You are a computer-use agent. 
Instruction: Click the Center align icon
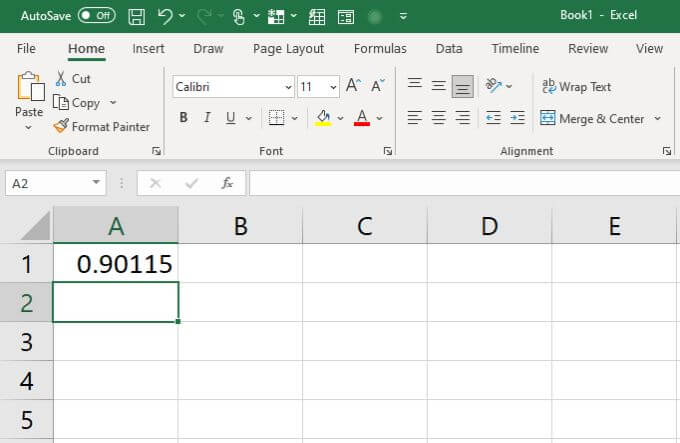[438, 117]
